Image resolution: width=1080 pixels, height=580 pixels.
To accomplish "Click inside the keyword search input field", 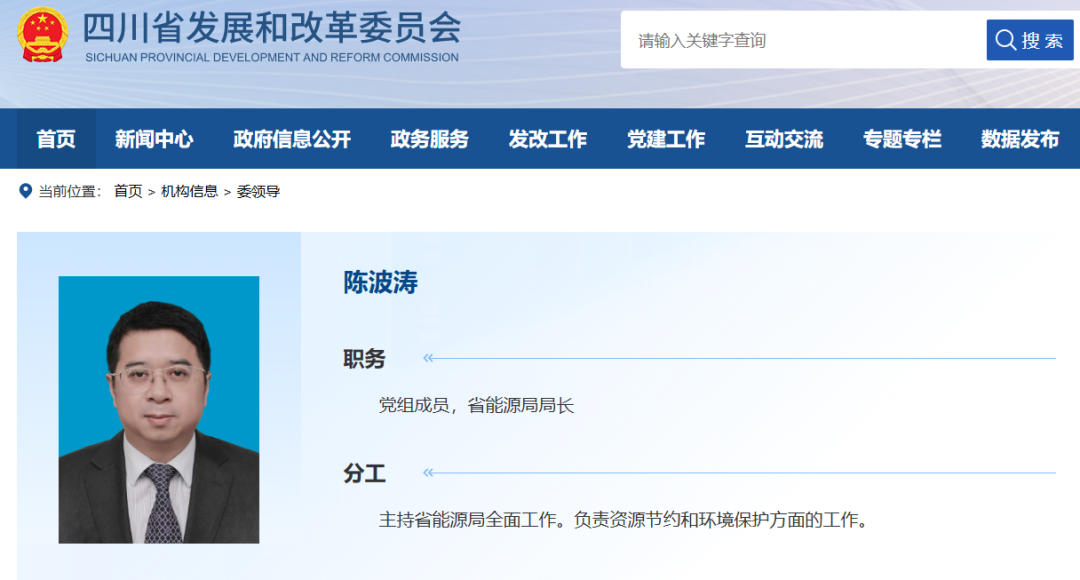I will pyautogui.click(x=790, y=39).
